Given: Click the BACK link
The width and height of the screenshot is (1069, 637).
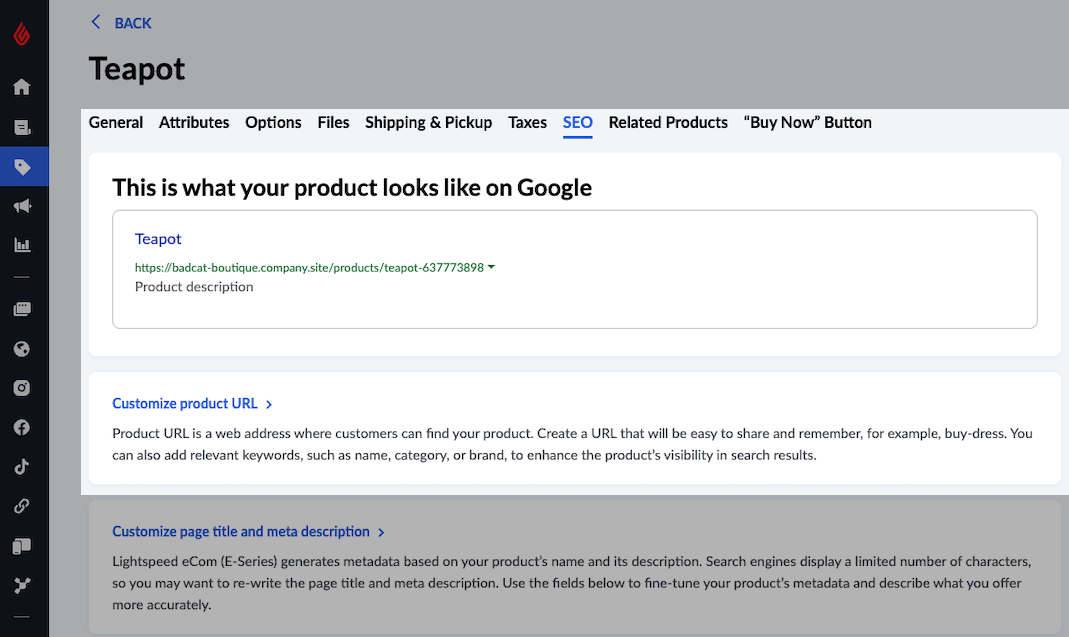Looking at the screenshot, I should (x=121, y=22).
